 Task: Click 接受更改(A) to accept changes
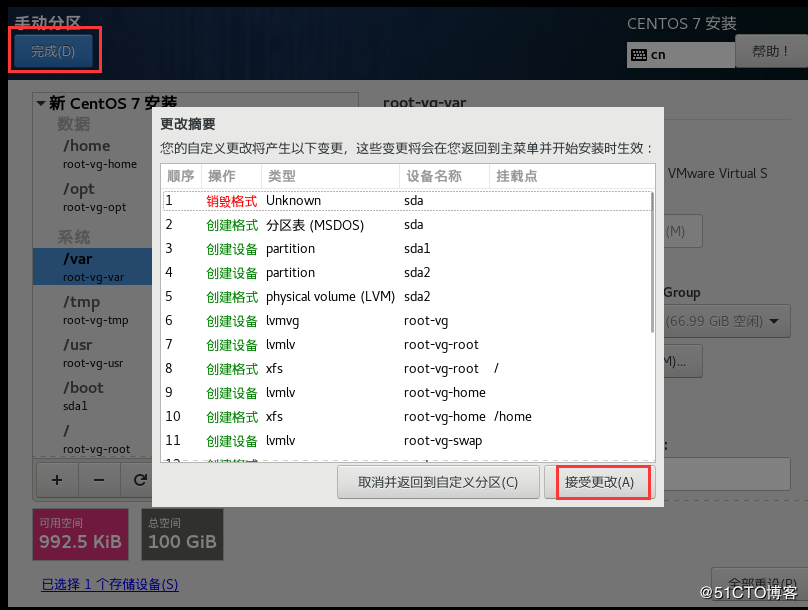(x=599, y=482)
